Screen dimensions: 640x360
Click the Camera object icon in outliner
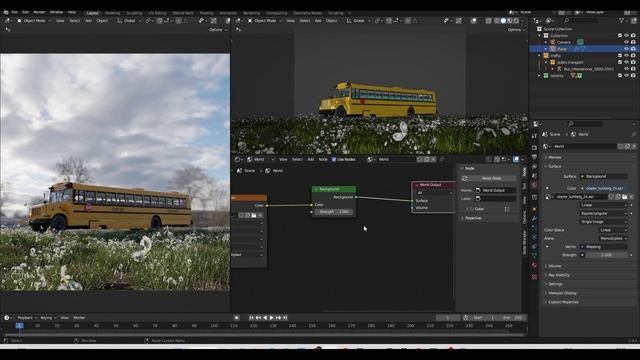pos(553,42)
